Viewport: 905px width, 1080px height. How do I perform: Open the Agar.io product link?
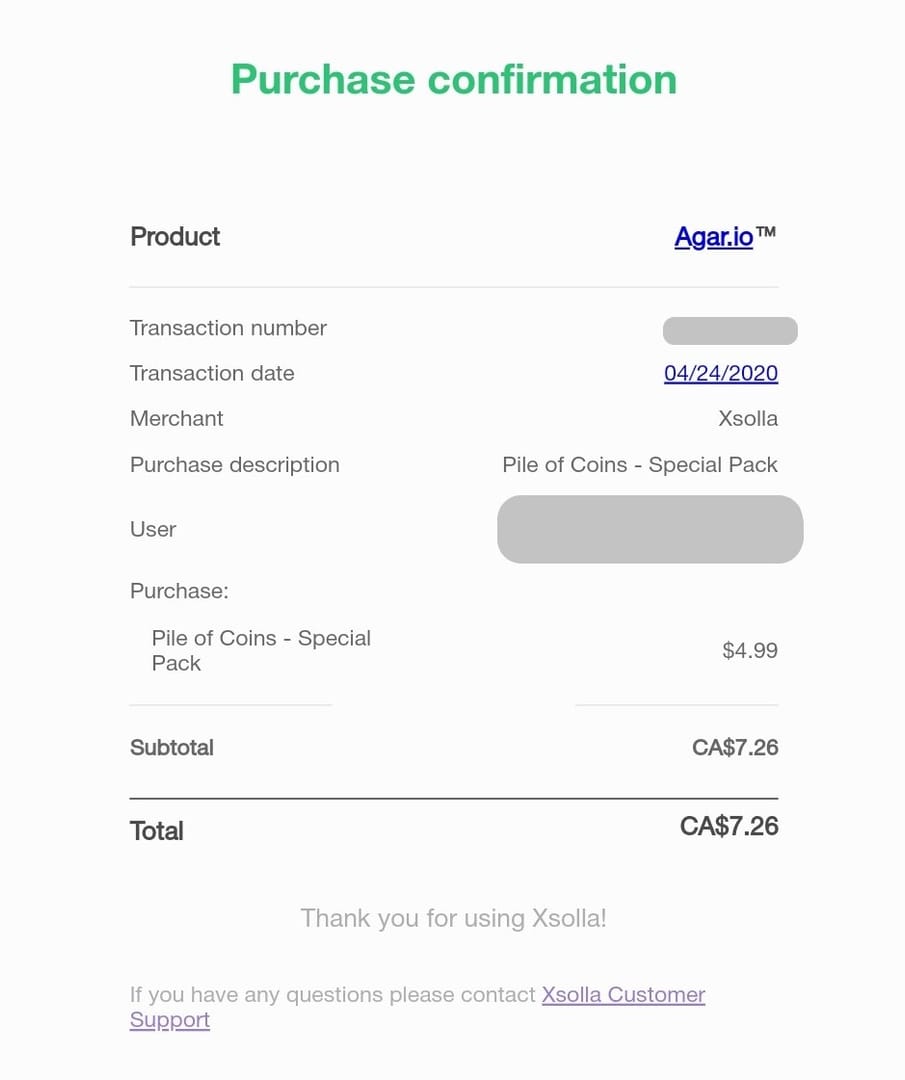click(713, 237)
